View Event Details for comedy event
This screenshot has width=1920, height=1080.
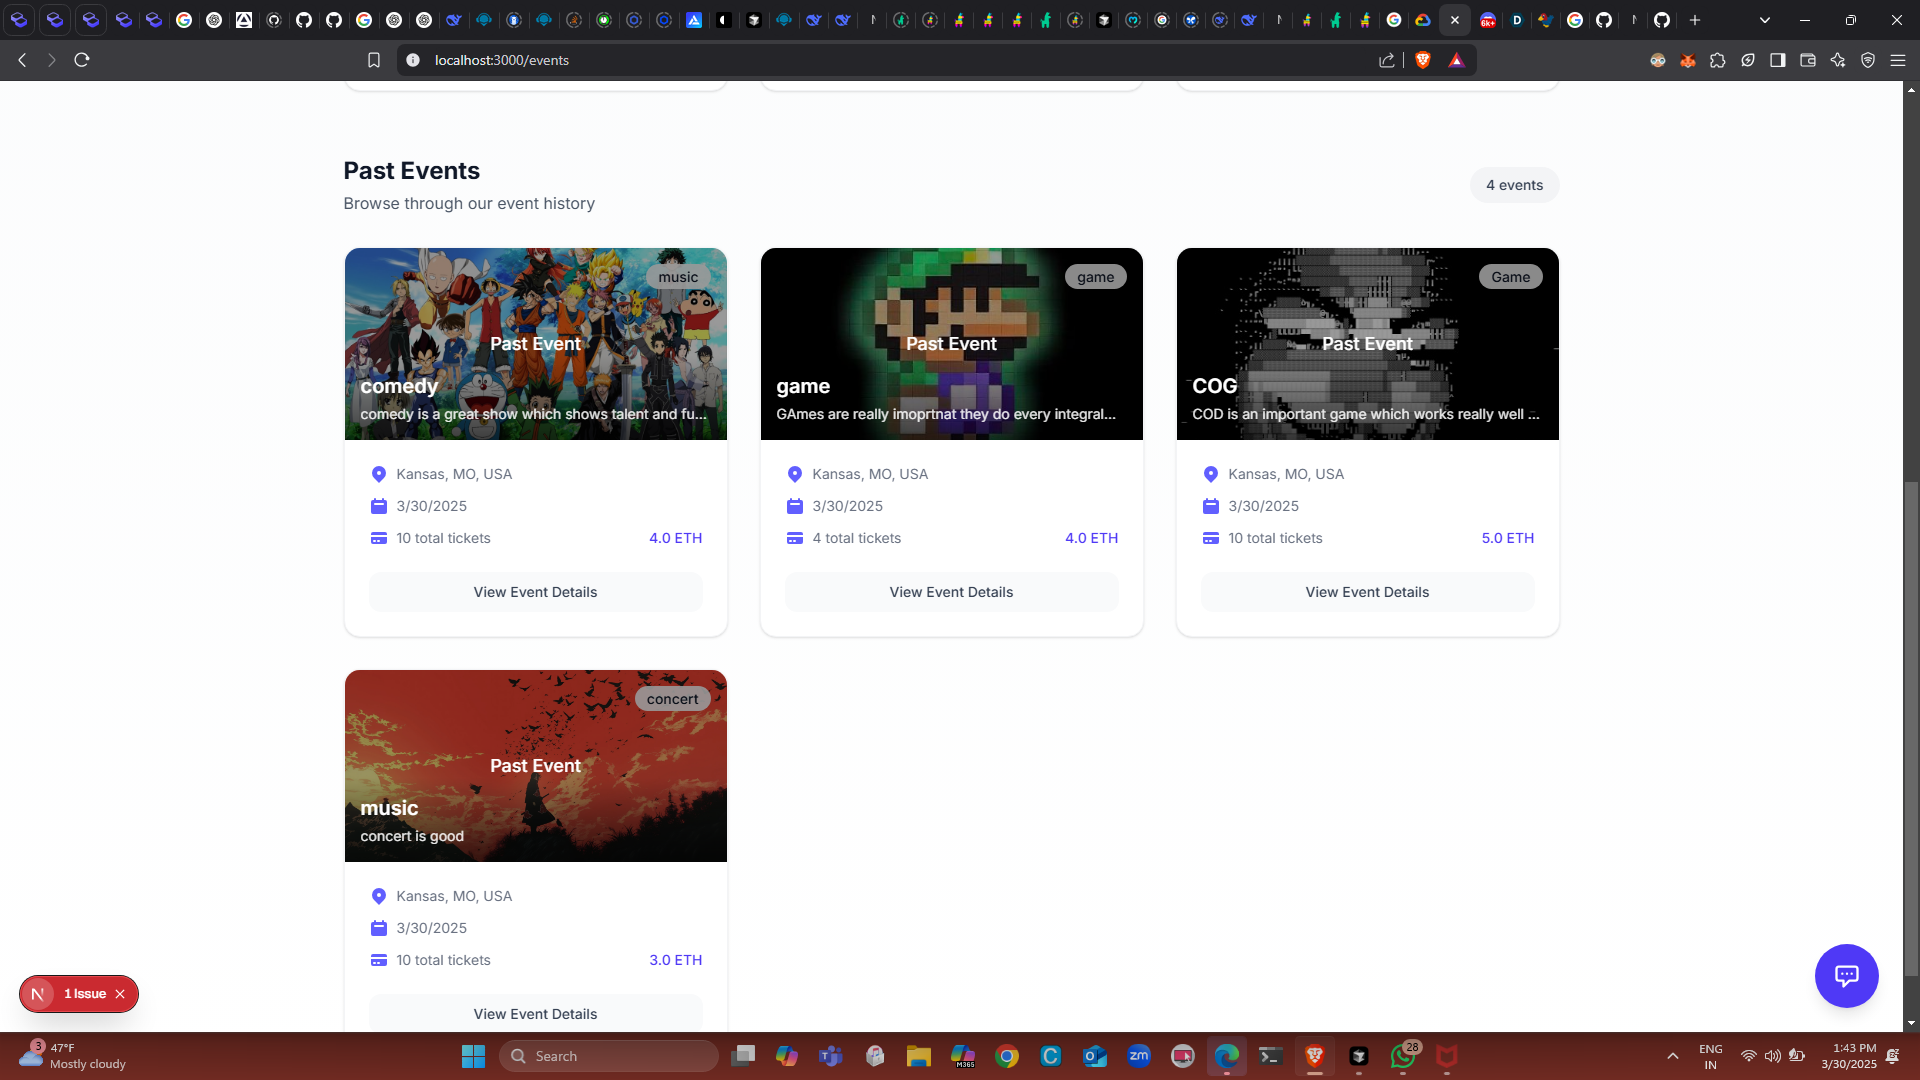pos(535,592)
